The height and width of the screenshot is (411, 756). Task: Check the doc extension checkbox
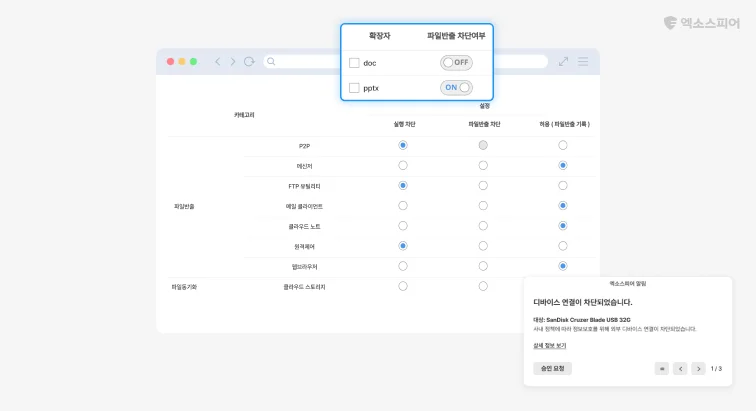tap(354, 63)
